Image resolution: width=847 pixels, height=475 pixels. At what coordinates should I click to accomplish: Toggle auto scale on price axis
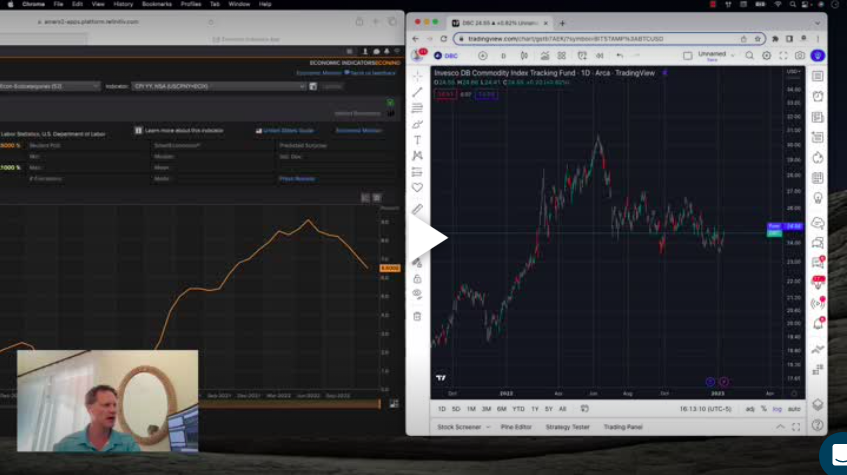(794, 409)
